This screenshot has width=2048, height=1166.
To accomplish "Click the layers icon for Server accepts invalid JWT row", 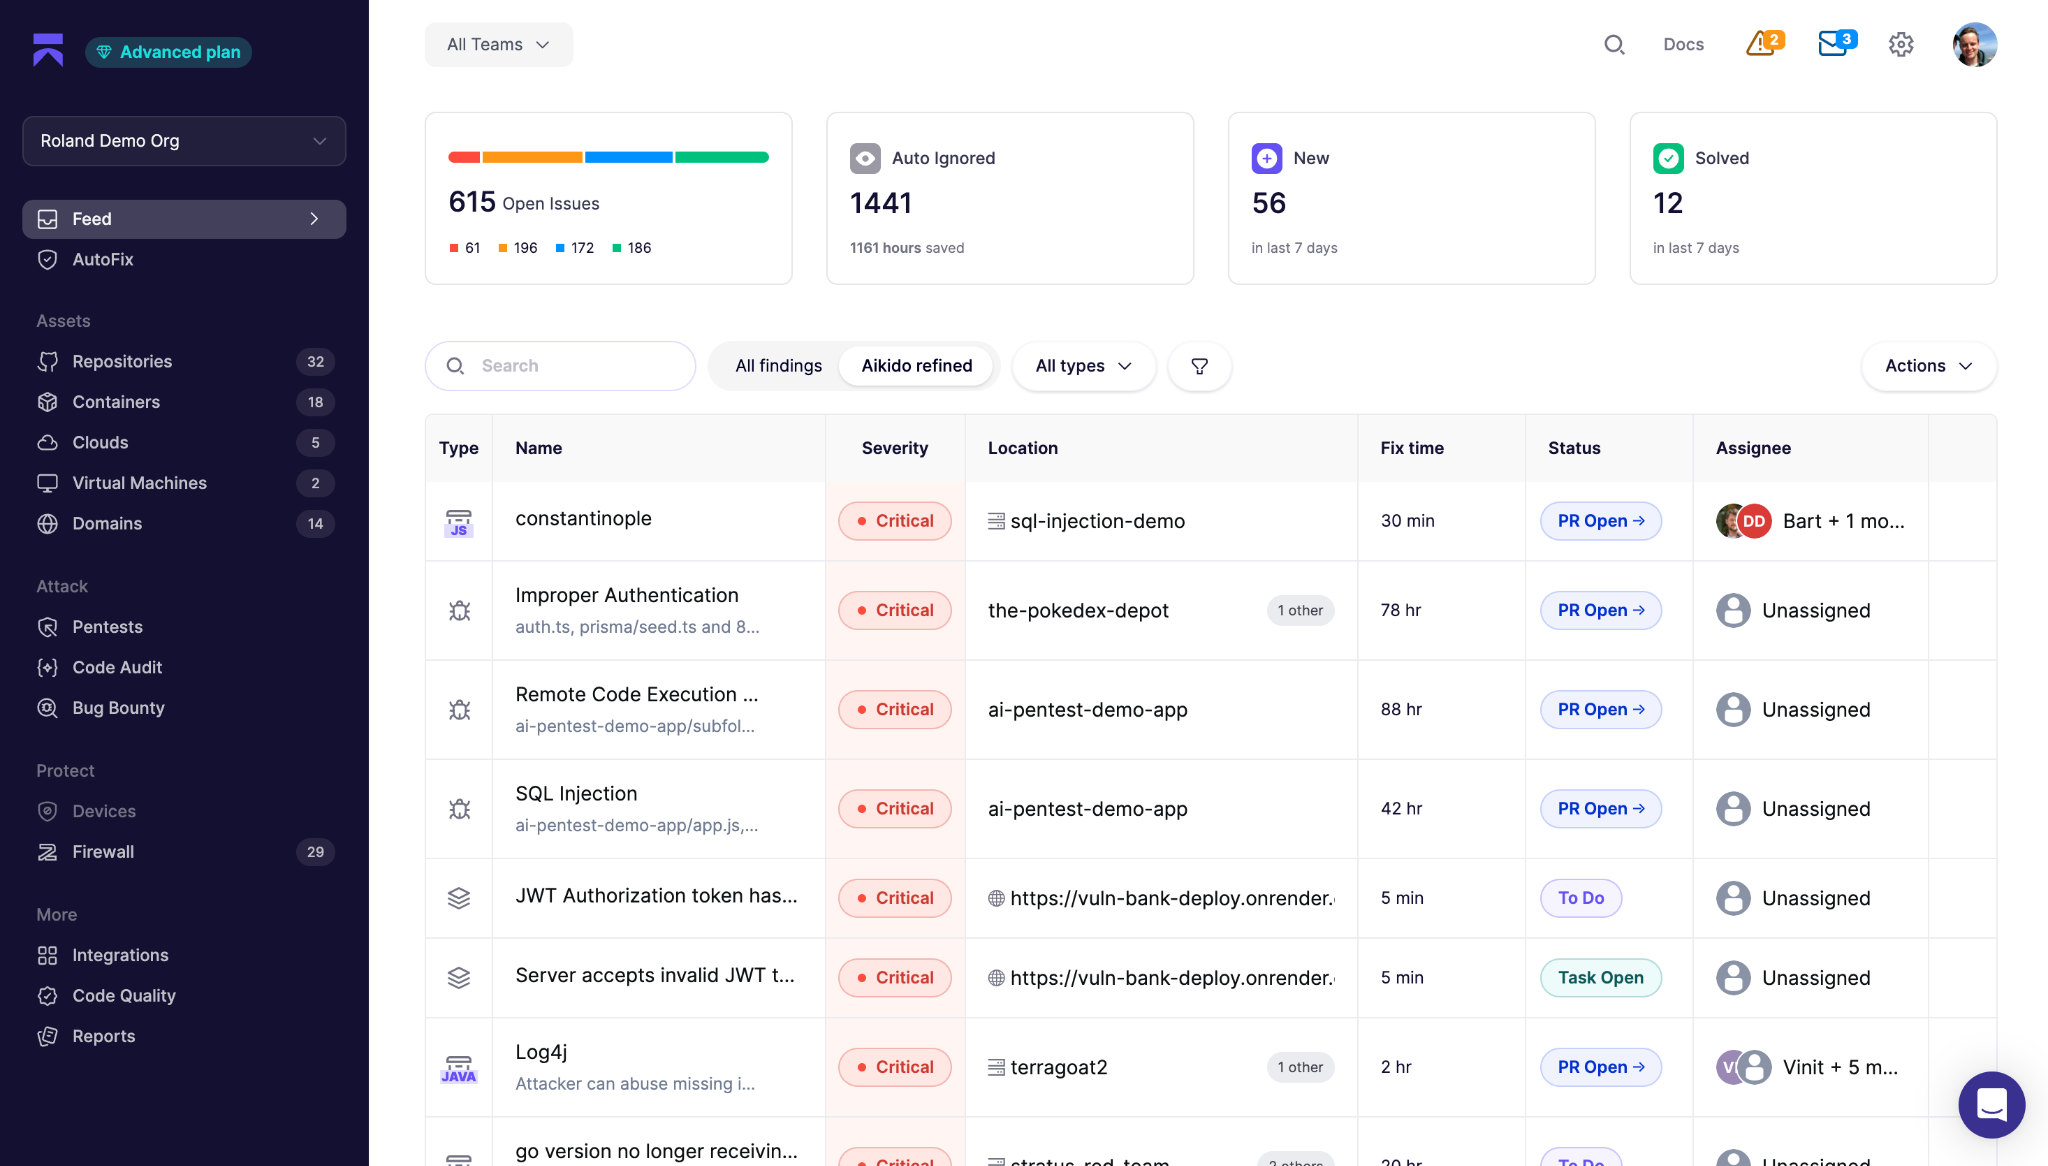I will point(459,977).
